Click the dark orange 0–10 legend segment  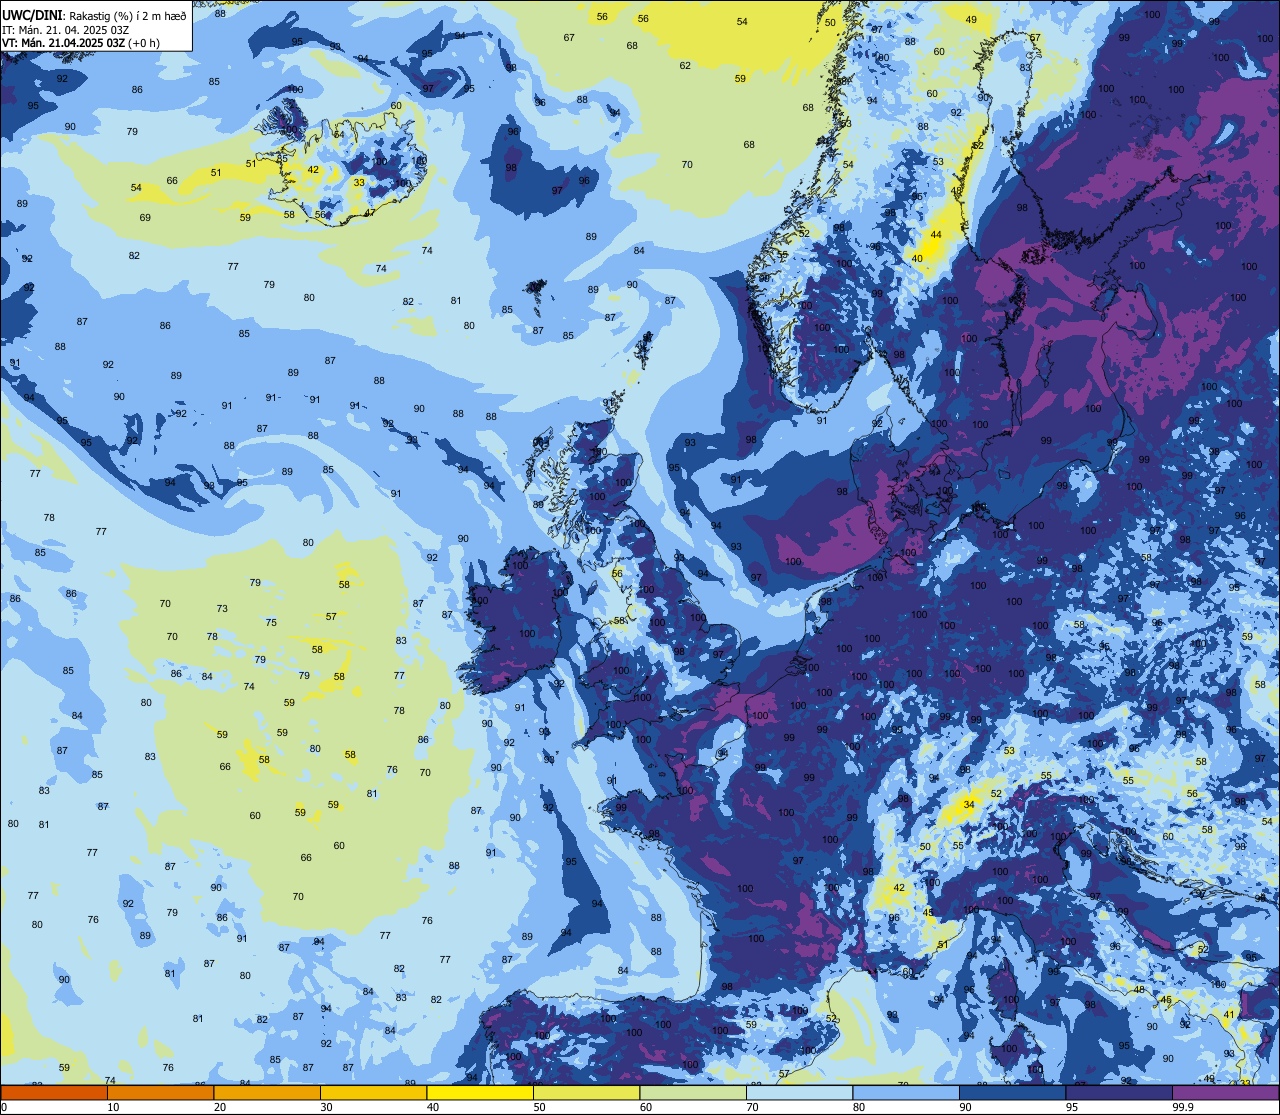54,1092
